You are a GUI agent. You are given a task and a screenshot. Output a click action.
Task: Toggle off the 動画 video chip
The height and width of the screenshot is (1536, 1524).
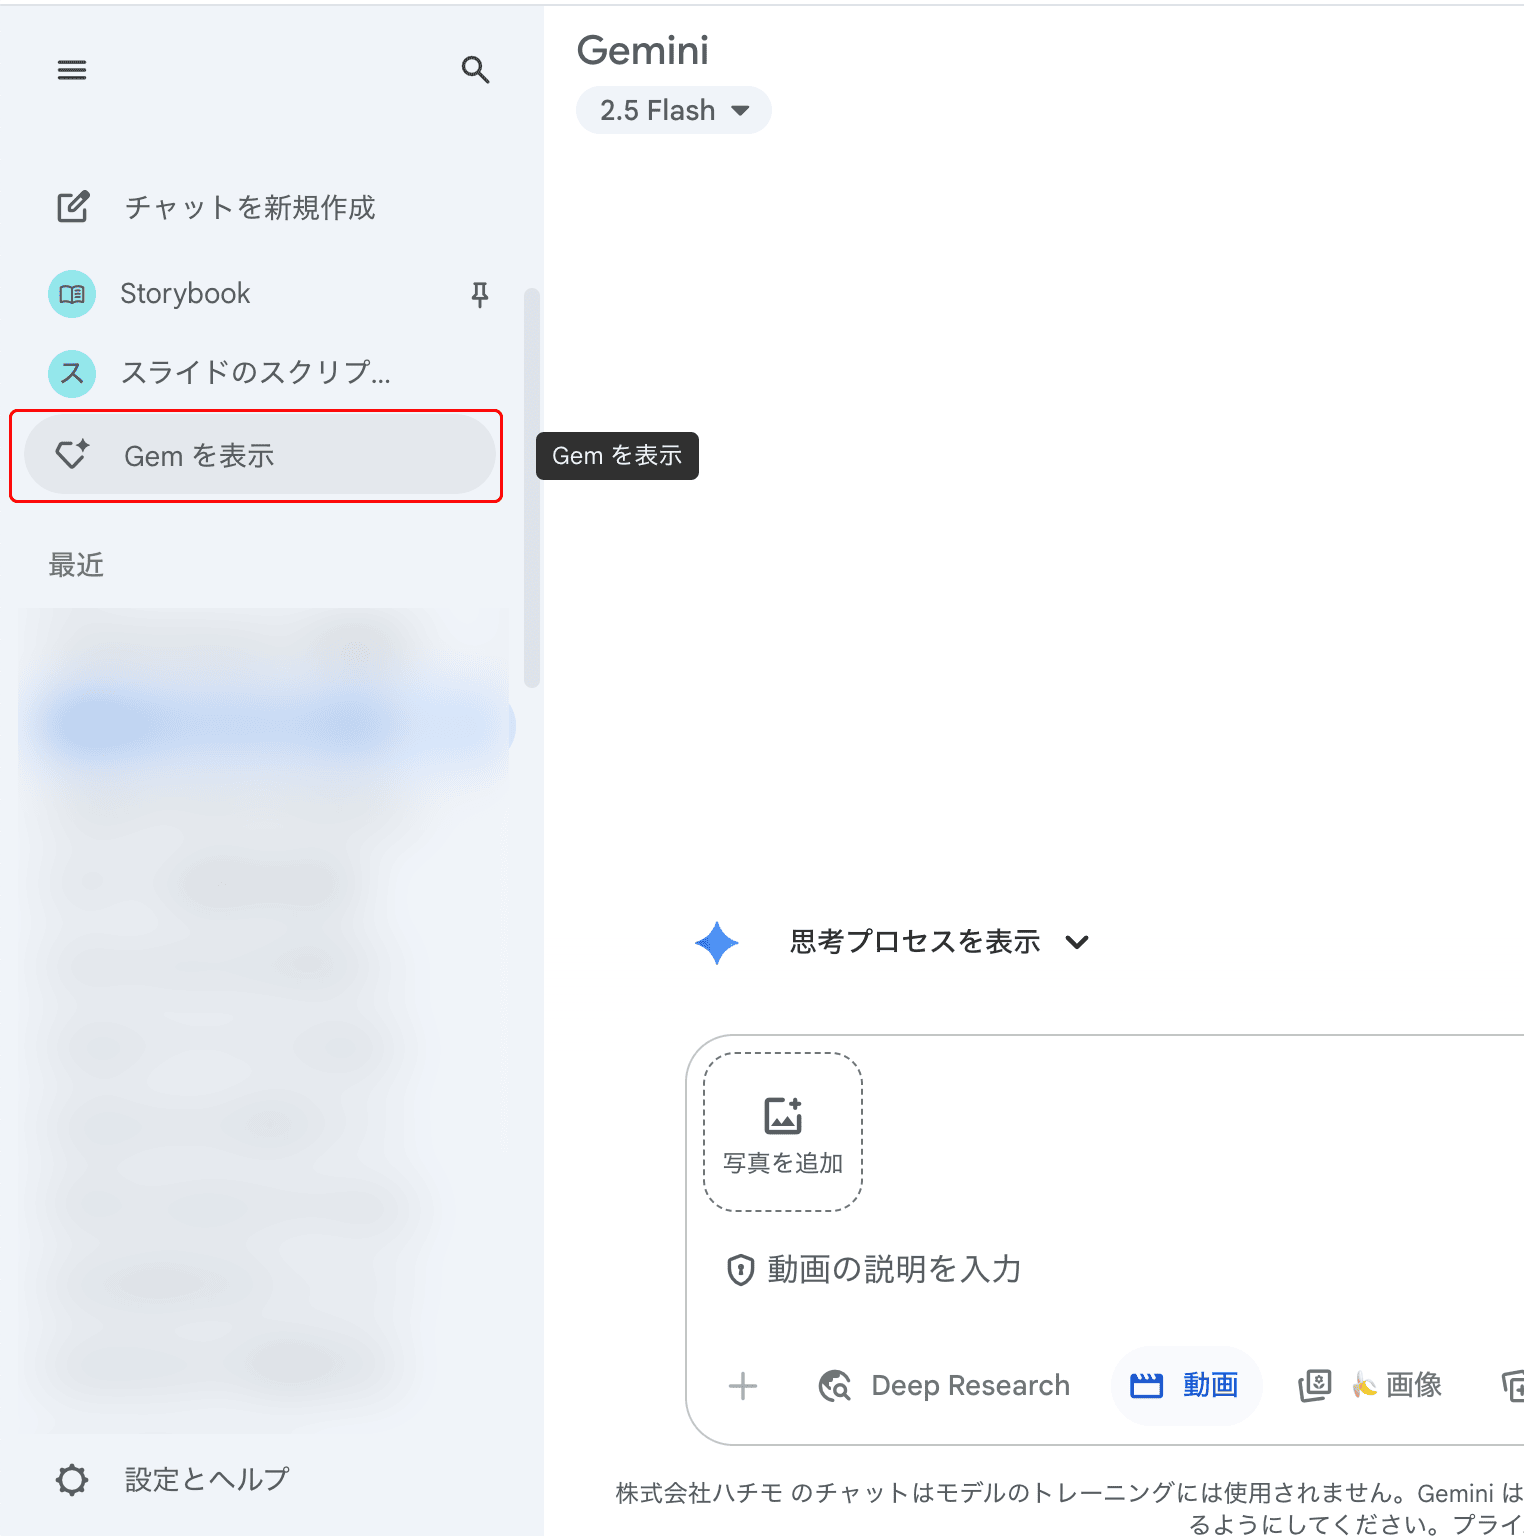(x=1186, y=1386)
